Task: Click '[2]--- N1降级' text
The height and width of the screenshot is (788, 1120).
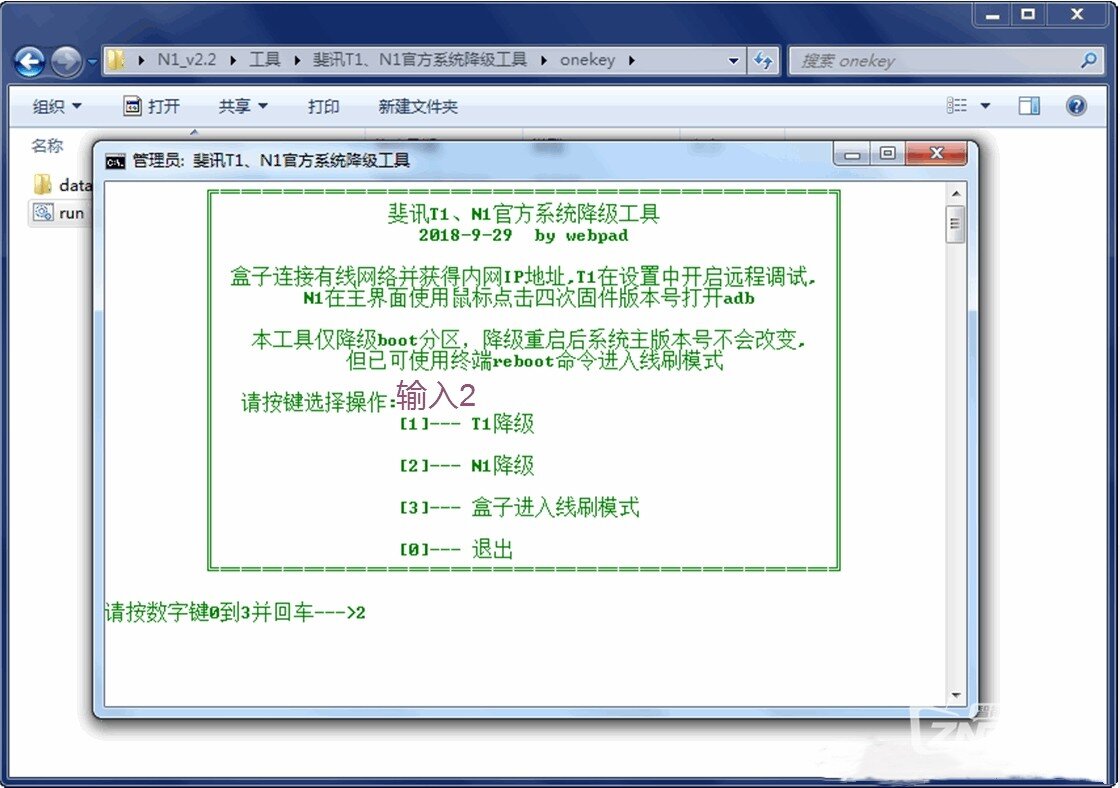Action: [466, 466]
